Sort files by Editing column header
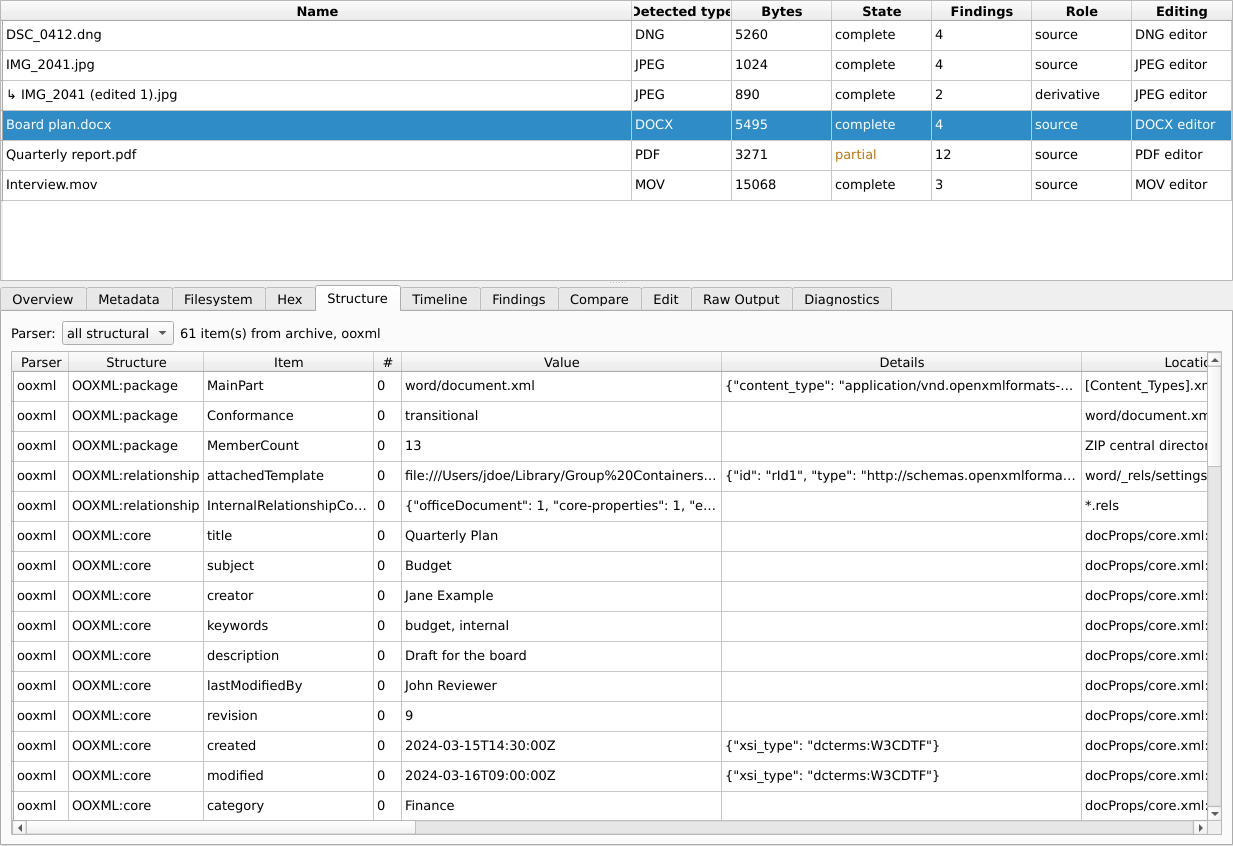 (x=1181, y=11)
